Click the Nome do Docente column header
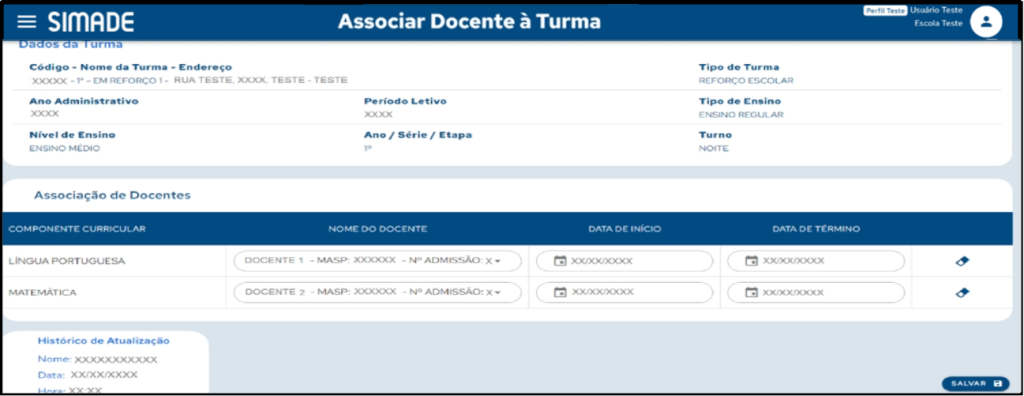Screen dimensions: 1024x396 pyautogui.click(x=377, y=229)
